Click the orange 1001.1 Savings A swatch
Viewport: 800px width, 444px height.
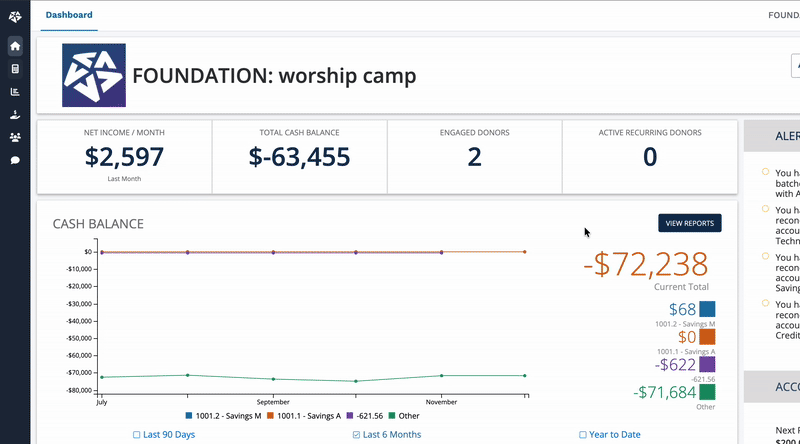point(707,338)
